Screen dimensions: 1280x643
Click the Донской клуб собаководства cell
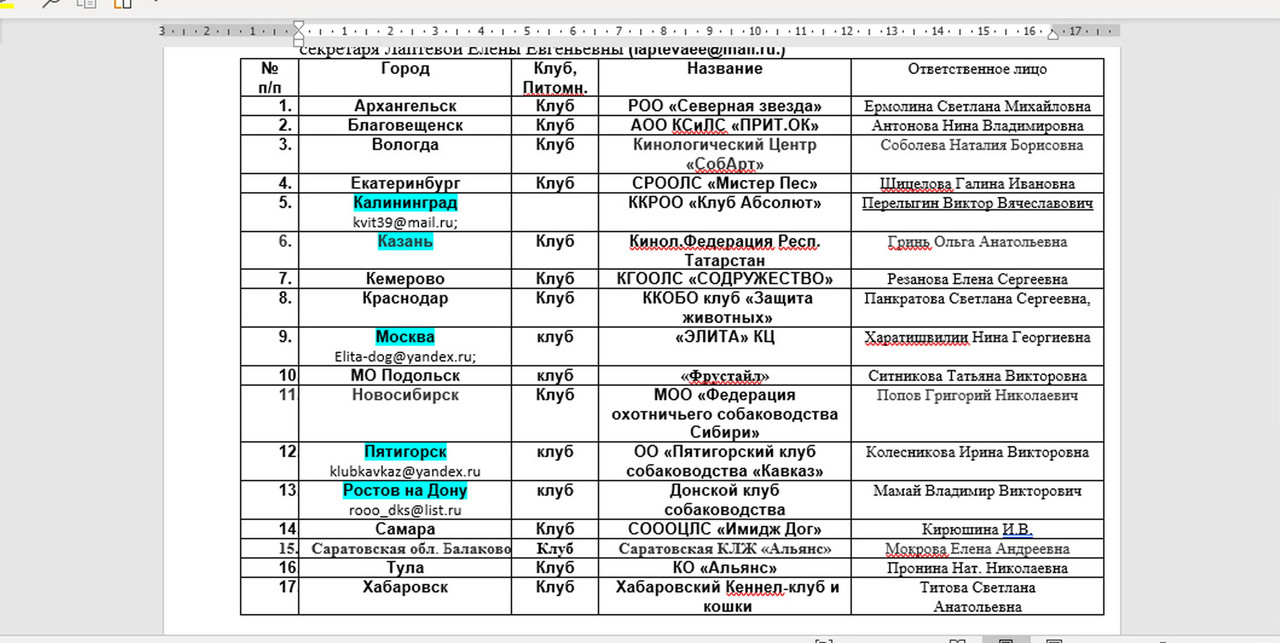(725, 500)
